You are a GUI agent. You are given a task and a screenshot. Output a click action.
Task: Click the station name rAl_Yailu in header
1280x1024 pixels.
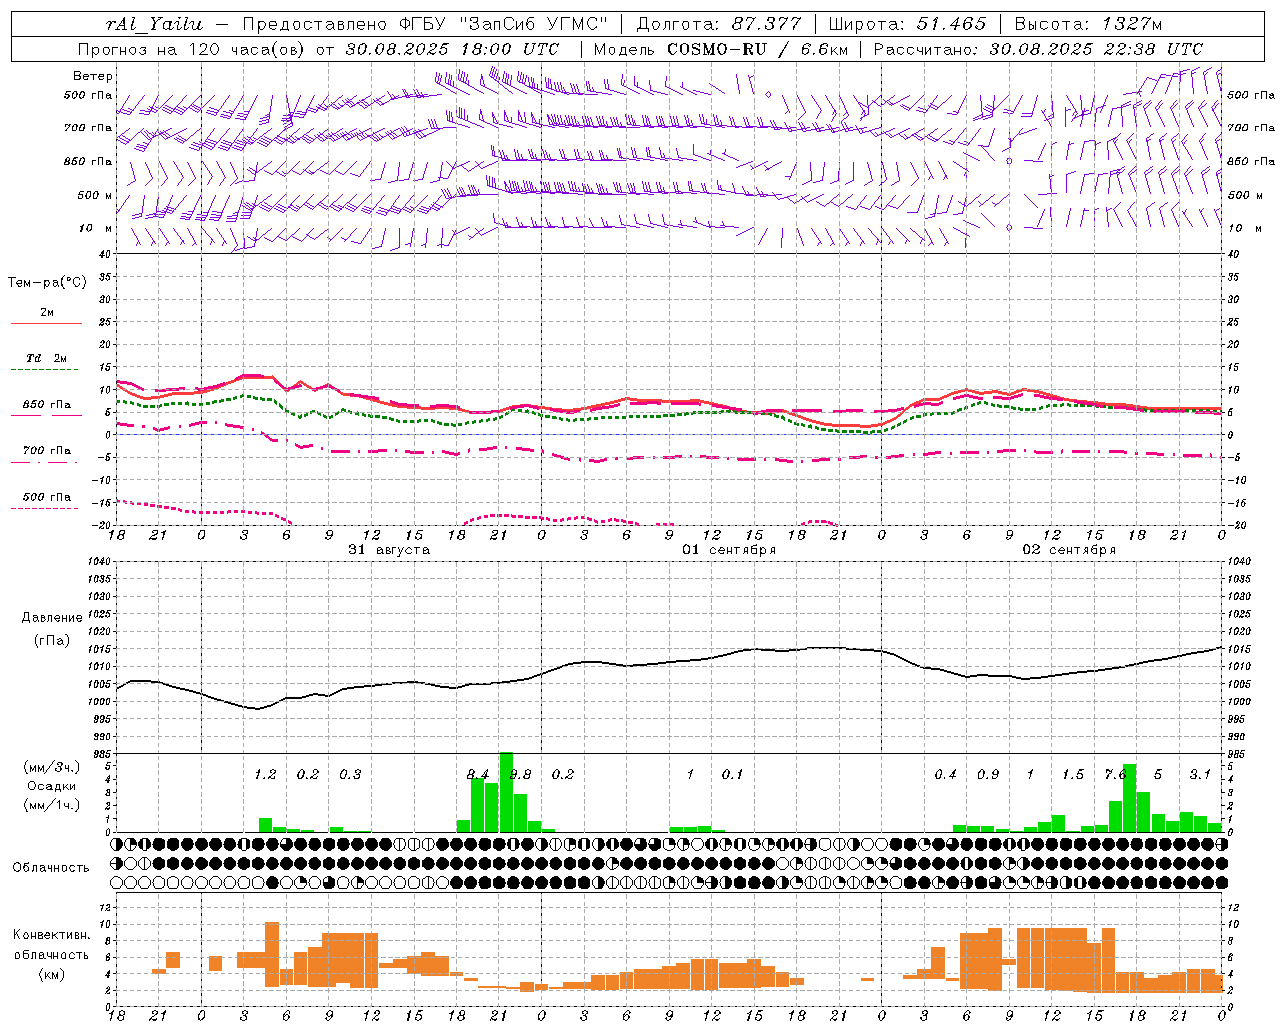pyautogui.click(x=154, y=24)
